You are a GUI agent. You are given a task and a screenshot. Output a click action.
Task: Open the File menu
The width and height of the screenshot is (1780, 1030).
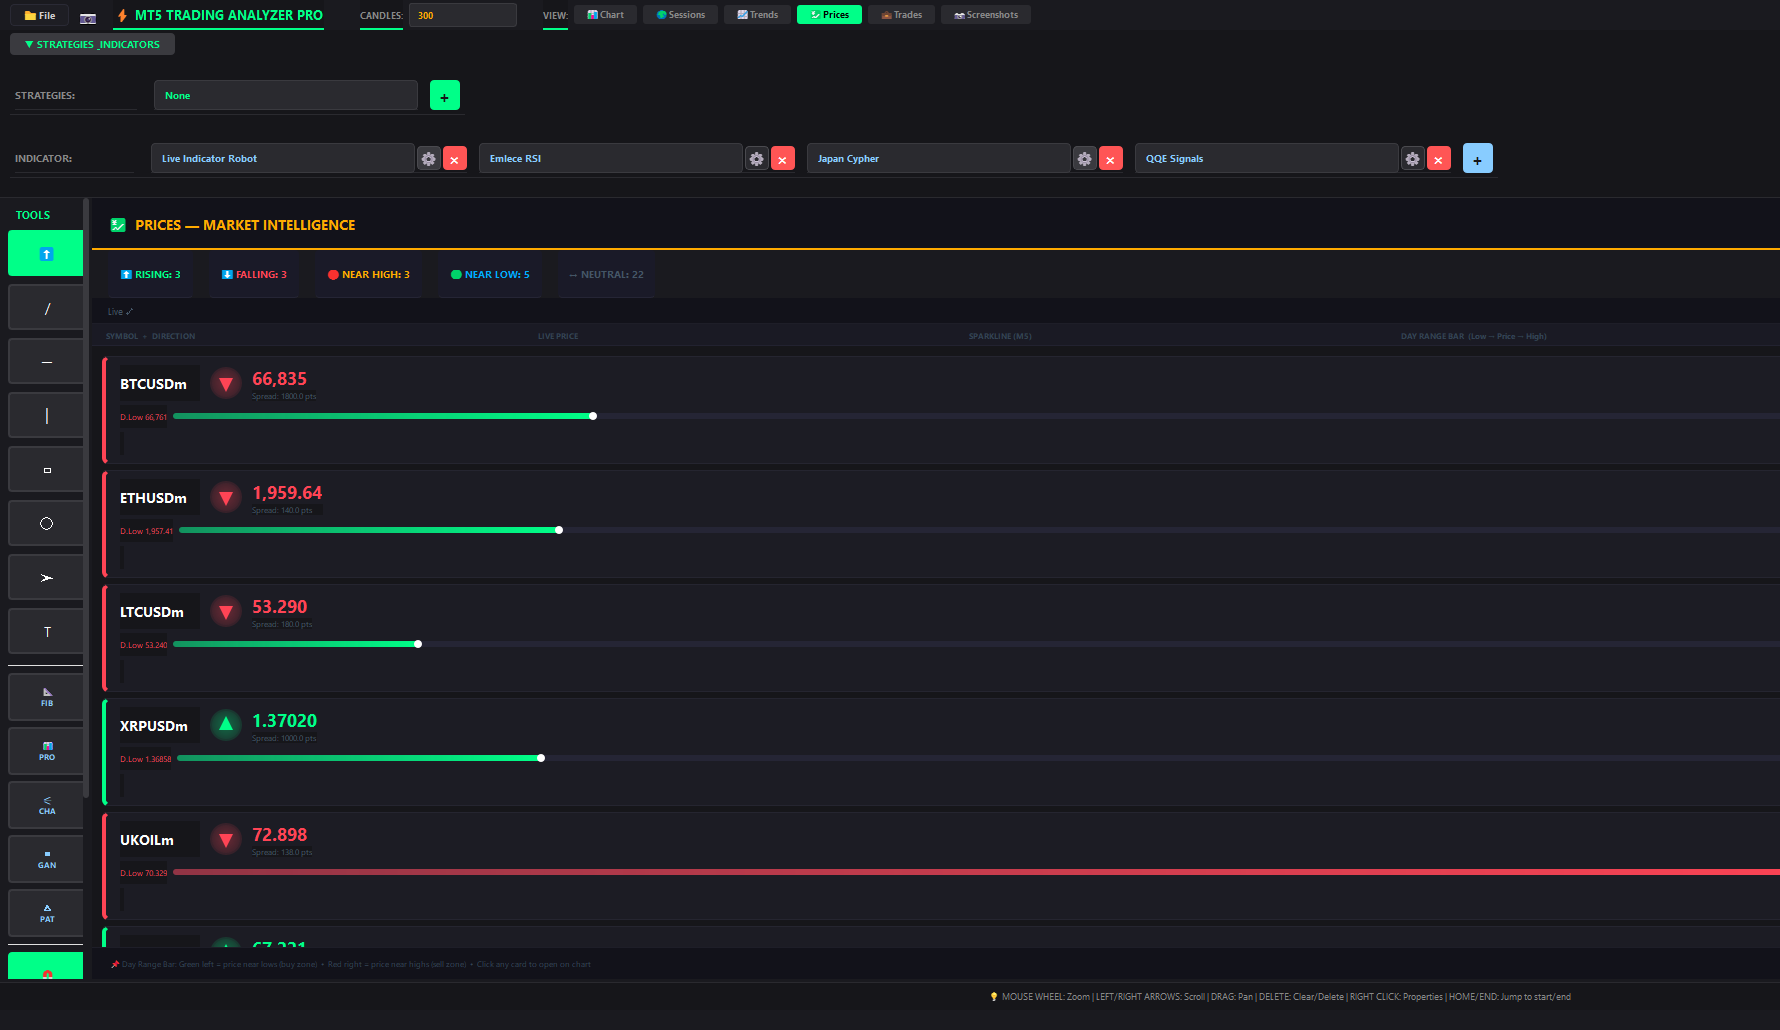(x=40, y=16)
